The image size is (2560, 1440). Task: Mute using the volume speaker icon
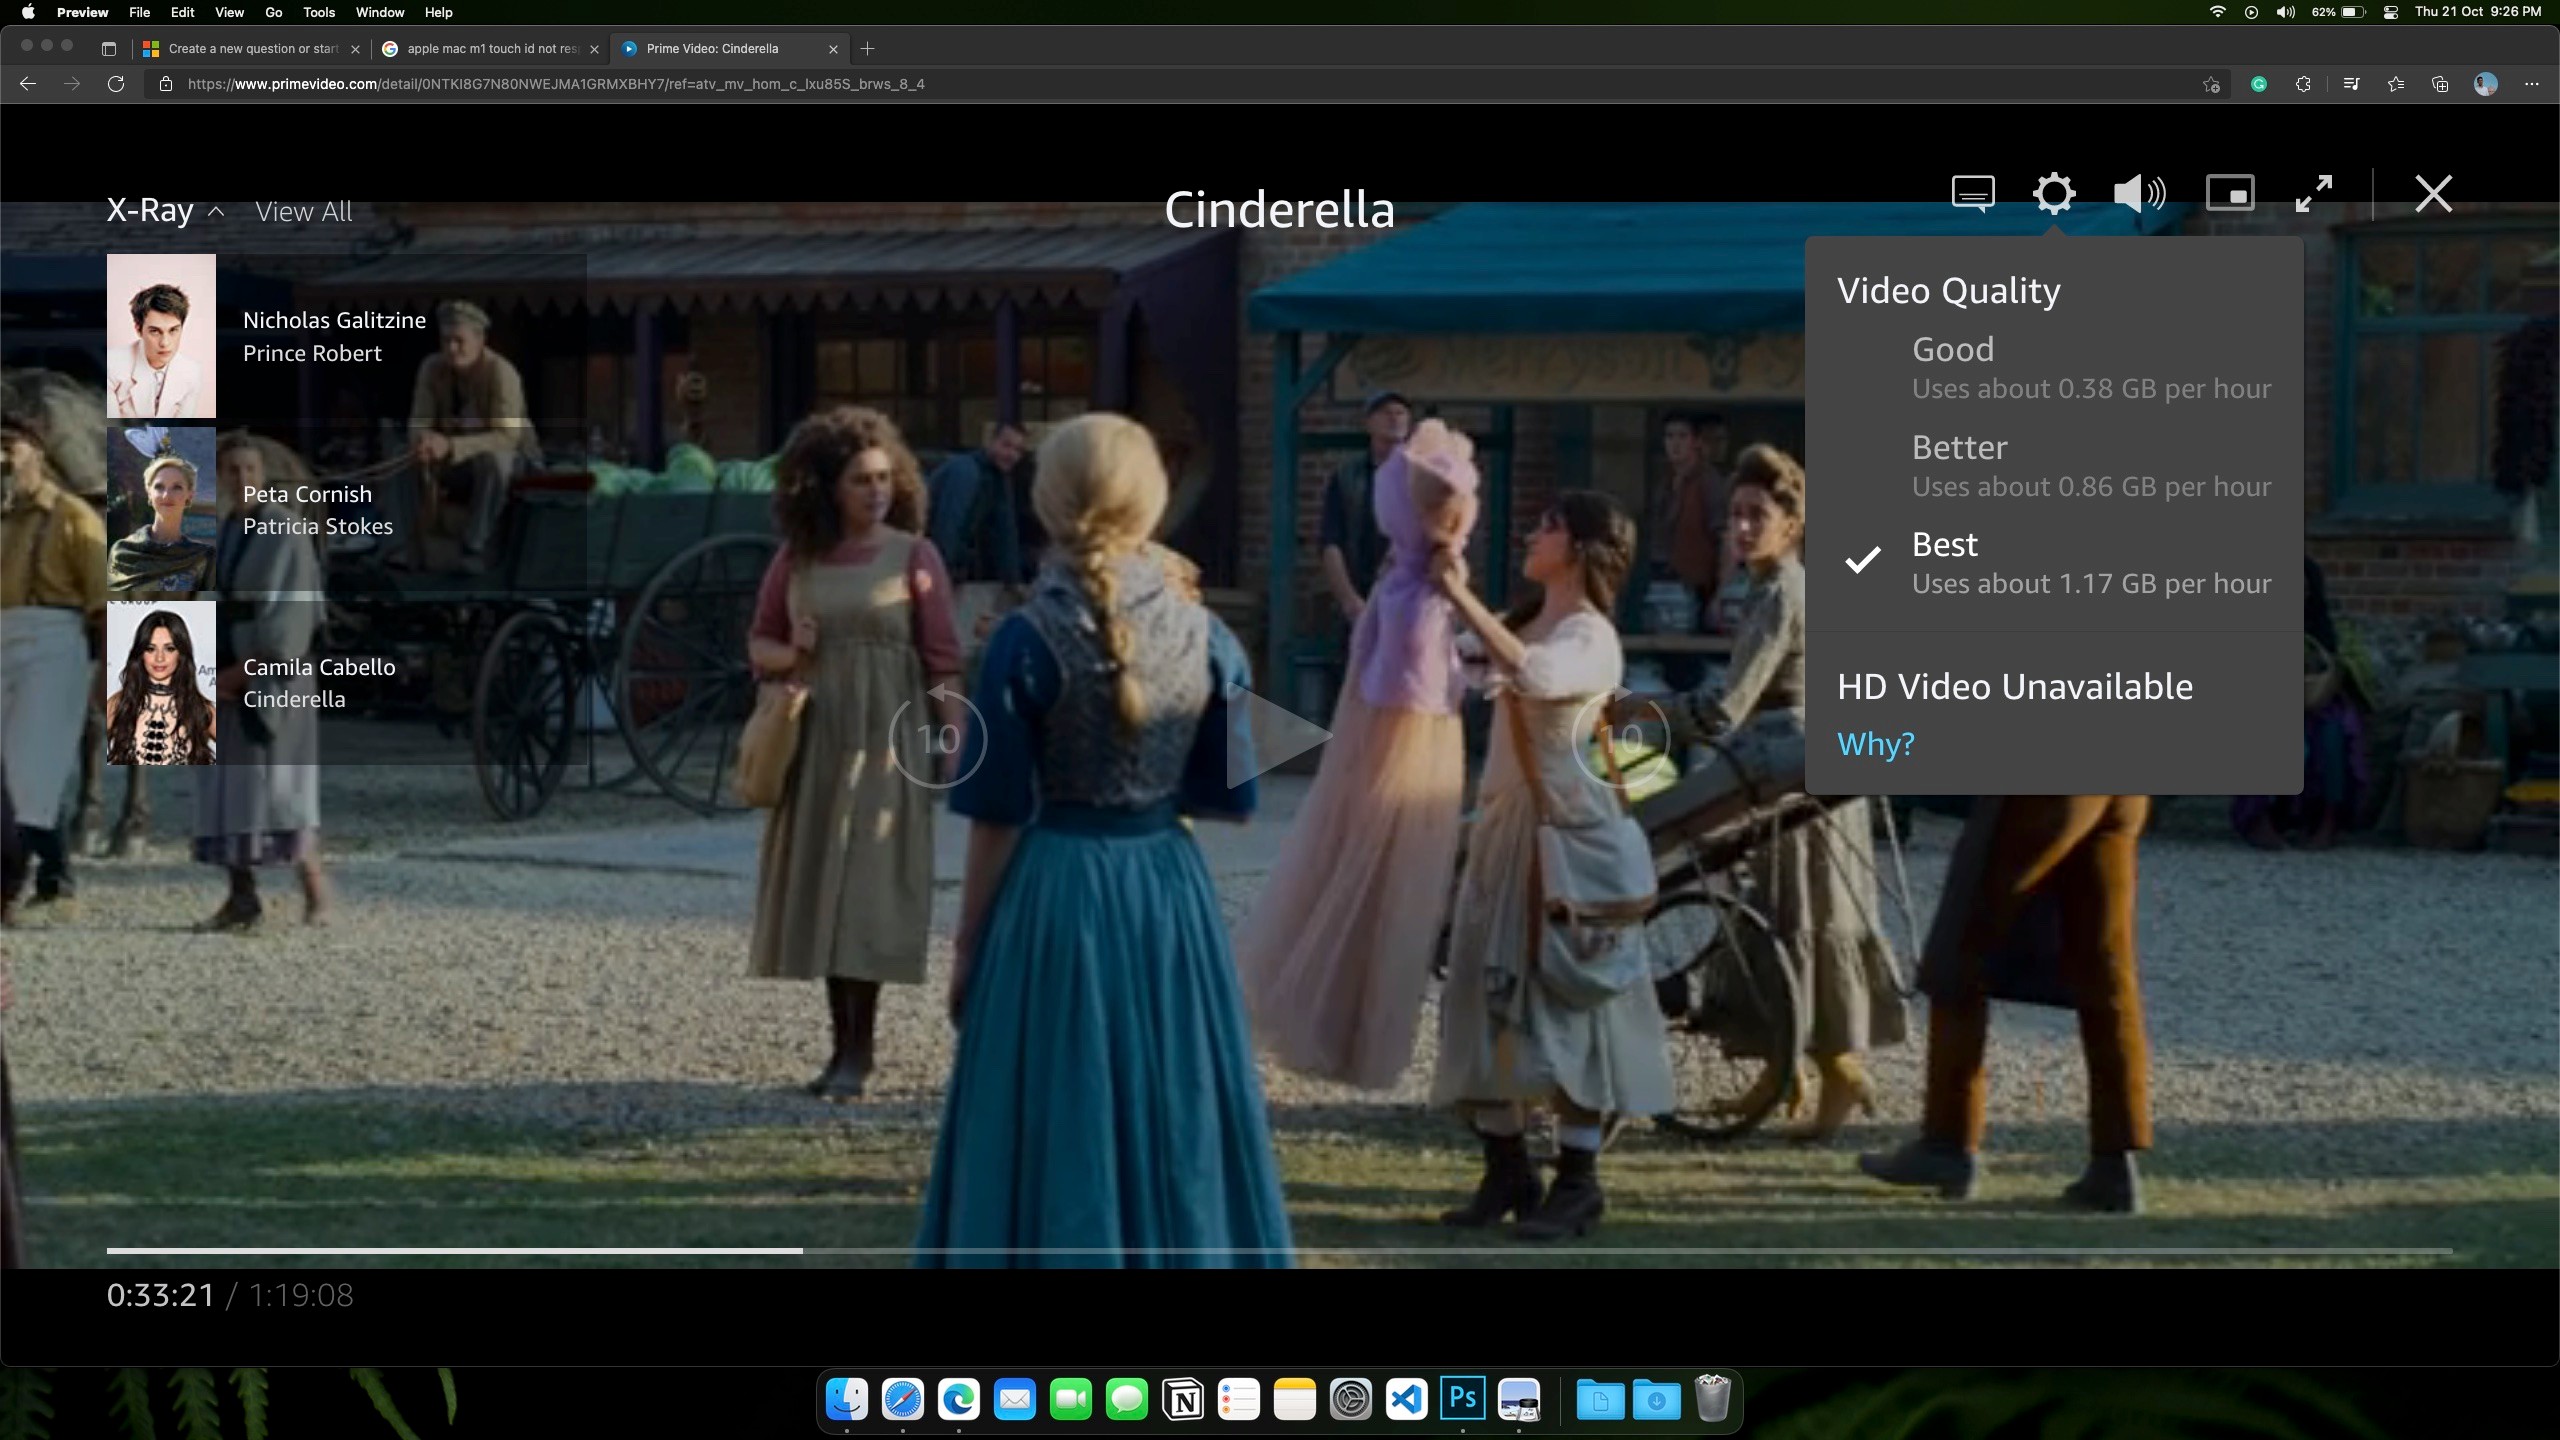click(x=2139, y=193)
